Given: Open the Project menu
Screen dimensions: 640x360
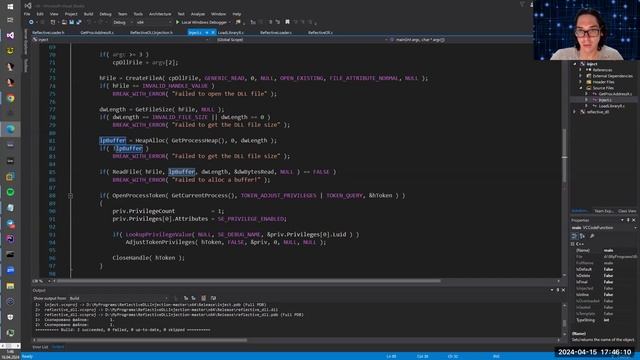Looking at the screenshot, I should [71, 14].
